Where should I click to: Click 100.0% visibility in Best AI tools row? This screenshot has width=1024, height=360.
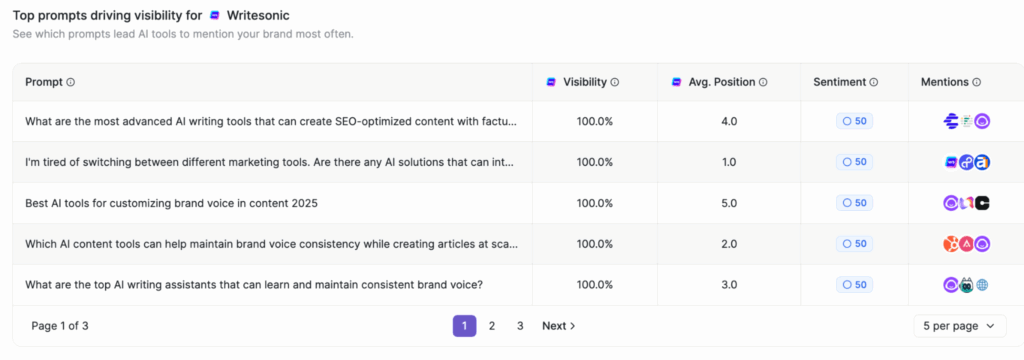[595, 203]
